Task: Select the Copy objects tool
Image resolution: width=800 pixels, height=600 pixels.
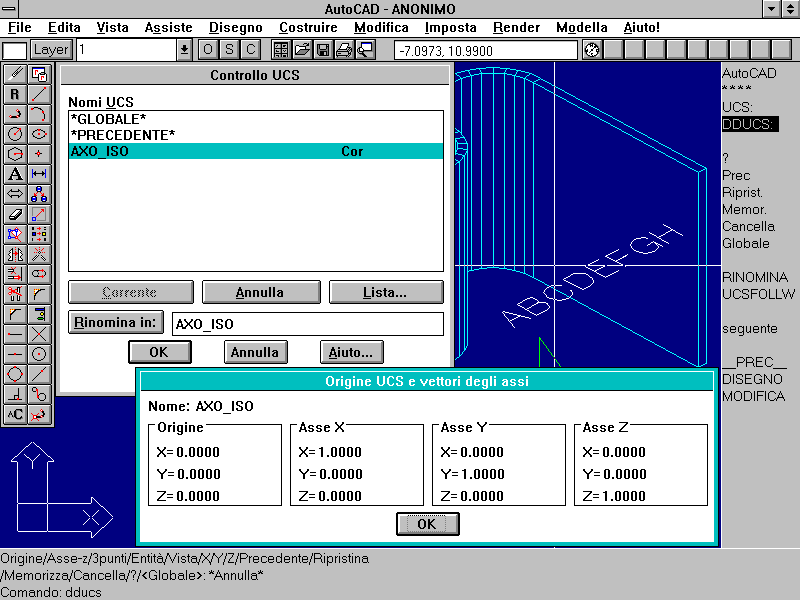Action: 39,194
